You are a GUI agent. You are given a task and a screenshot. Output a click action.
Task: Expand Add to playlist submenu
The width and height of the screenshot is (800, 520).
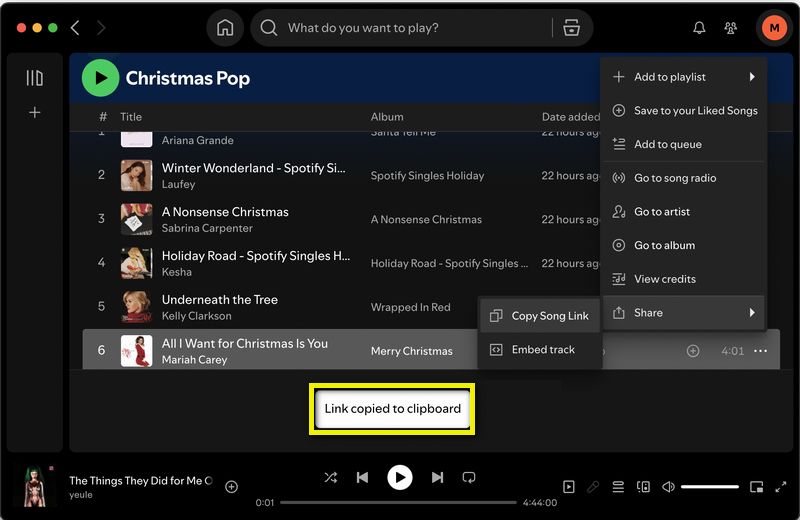click(684, 77)
